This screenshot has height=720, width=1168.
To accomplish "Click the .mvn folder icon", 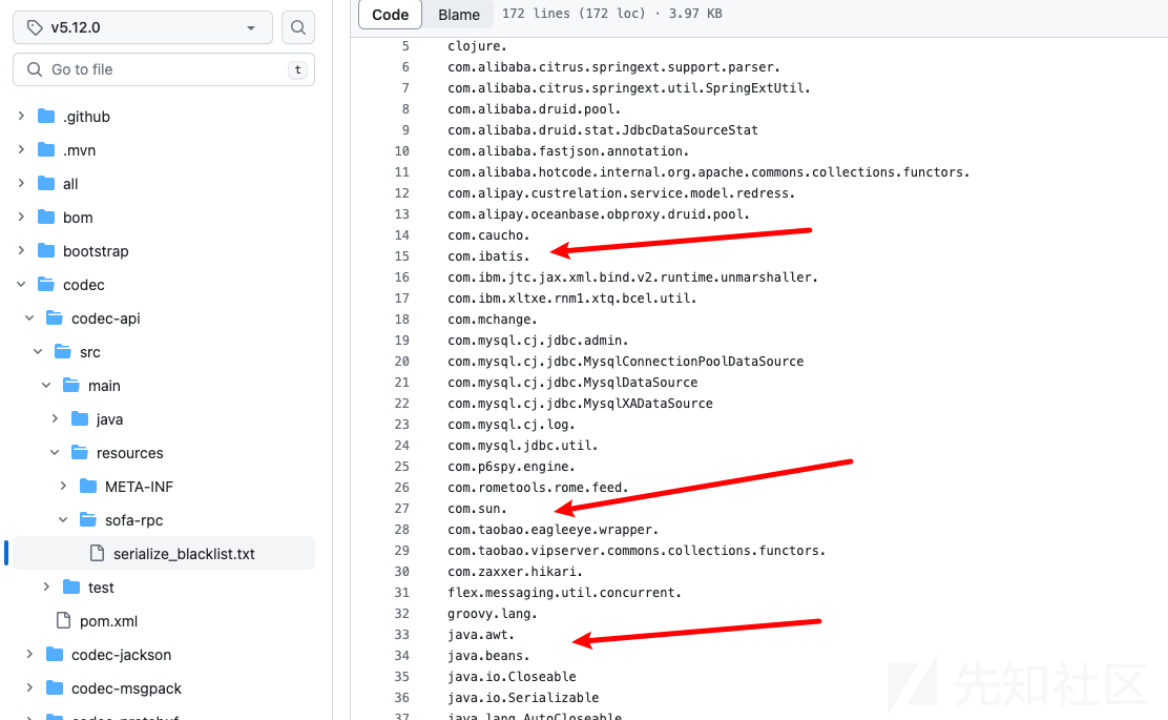I will coord(46,150).
